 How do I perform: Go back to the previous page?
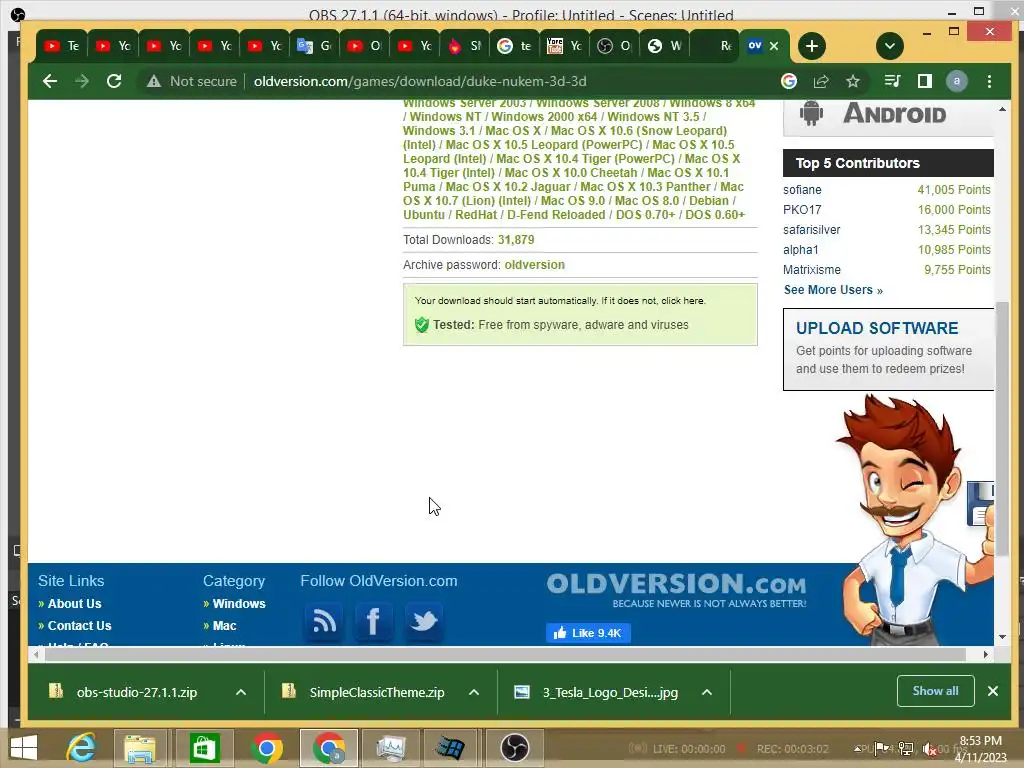click(50, 81)
